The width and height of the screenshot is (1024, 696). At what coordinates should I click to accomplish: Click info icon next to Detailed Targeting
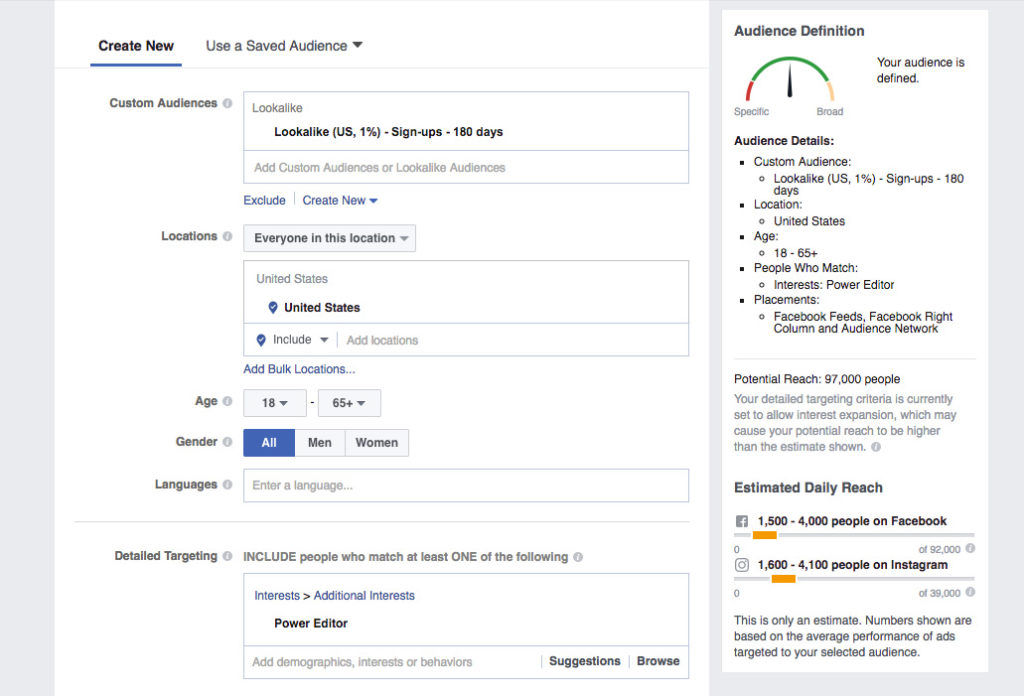(227, 556)
